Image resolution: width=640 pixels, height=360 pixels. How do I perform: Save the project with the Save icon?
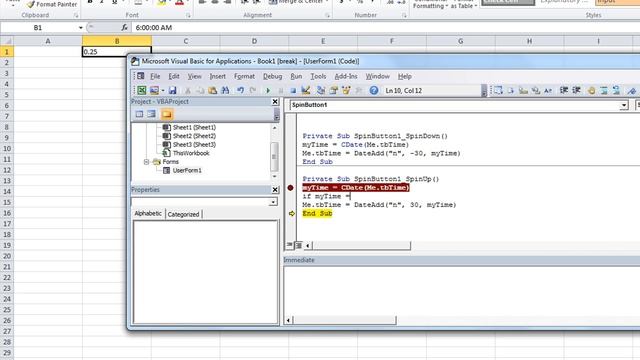(173, 90)
